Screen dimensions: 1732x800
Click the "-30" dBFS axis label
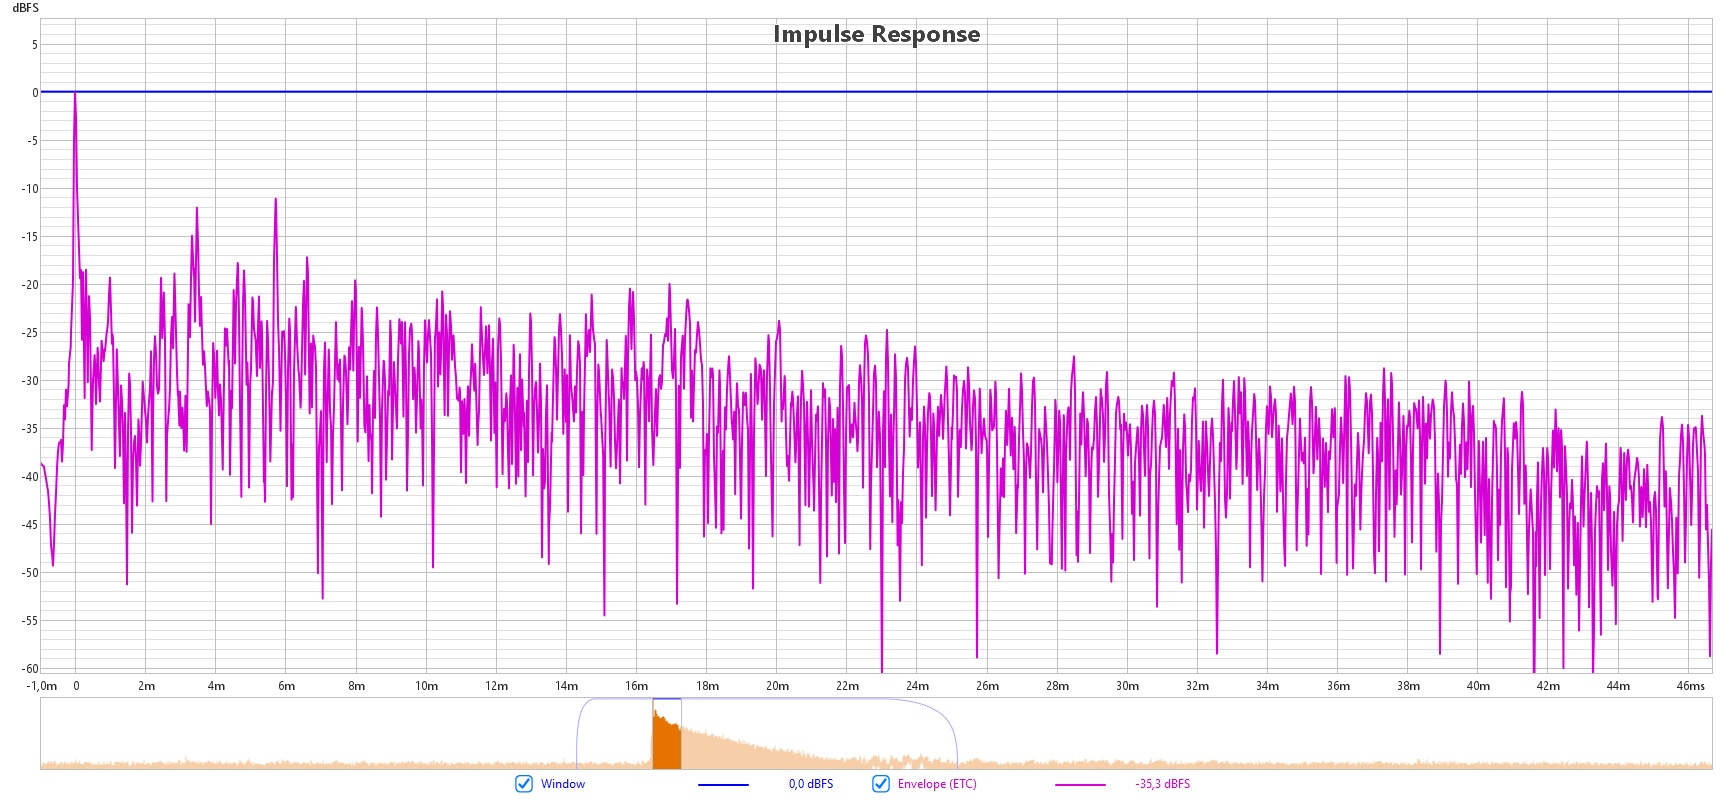[x=31, y=381]
